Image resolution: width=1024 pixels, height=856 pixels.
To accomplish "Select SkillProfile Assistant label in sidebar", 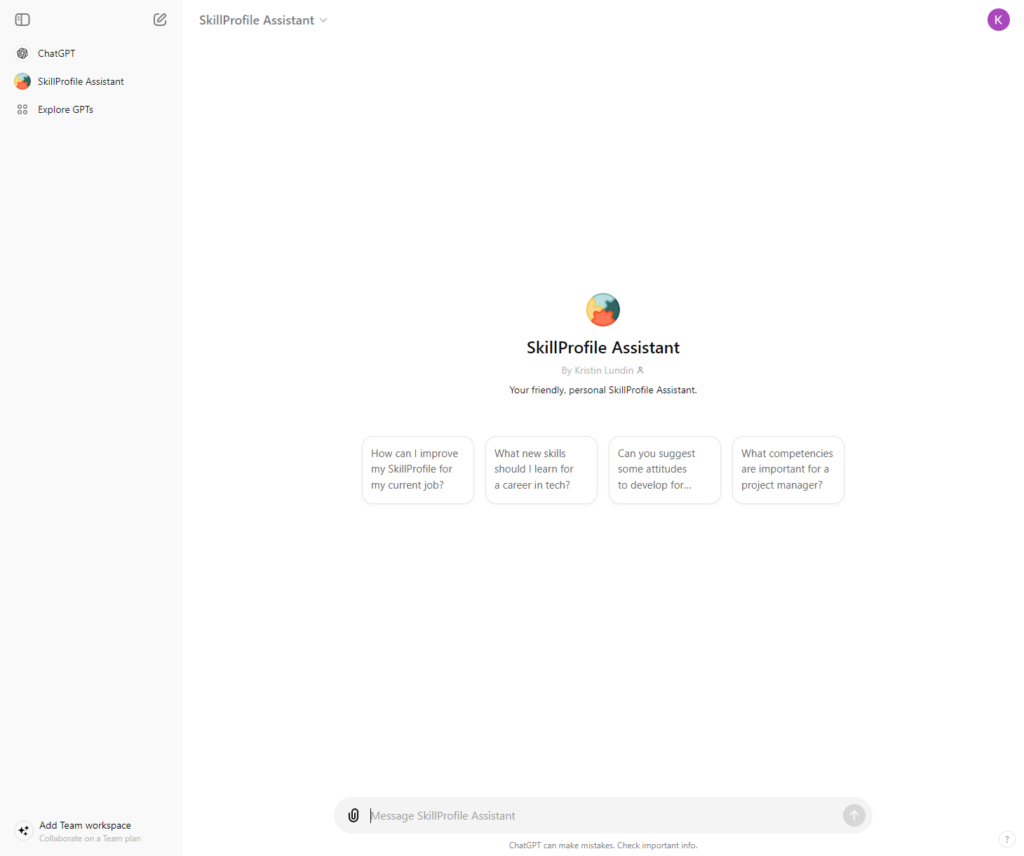I will (81, 81).
